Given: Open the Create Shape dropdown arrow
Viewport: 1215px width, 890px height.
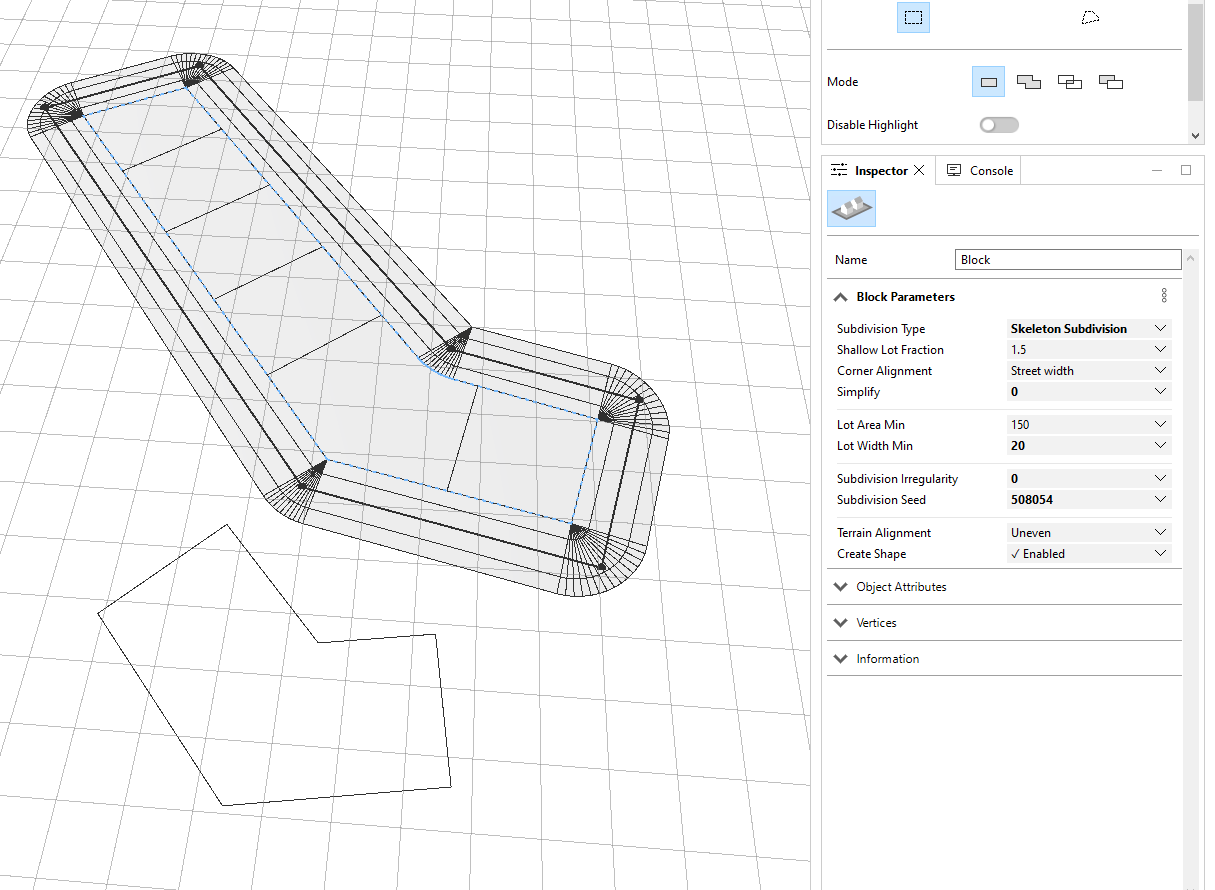Looking at the screenshot, I should click(x=1160, y=553).
